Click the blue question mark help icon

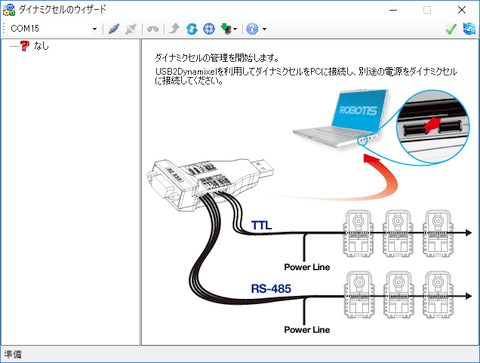[x=252, y=29]
